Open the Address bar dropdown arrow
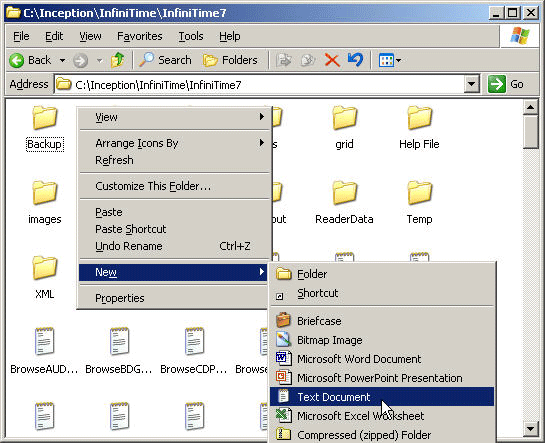 [x=472, y=84]
